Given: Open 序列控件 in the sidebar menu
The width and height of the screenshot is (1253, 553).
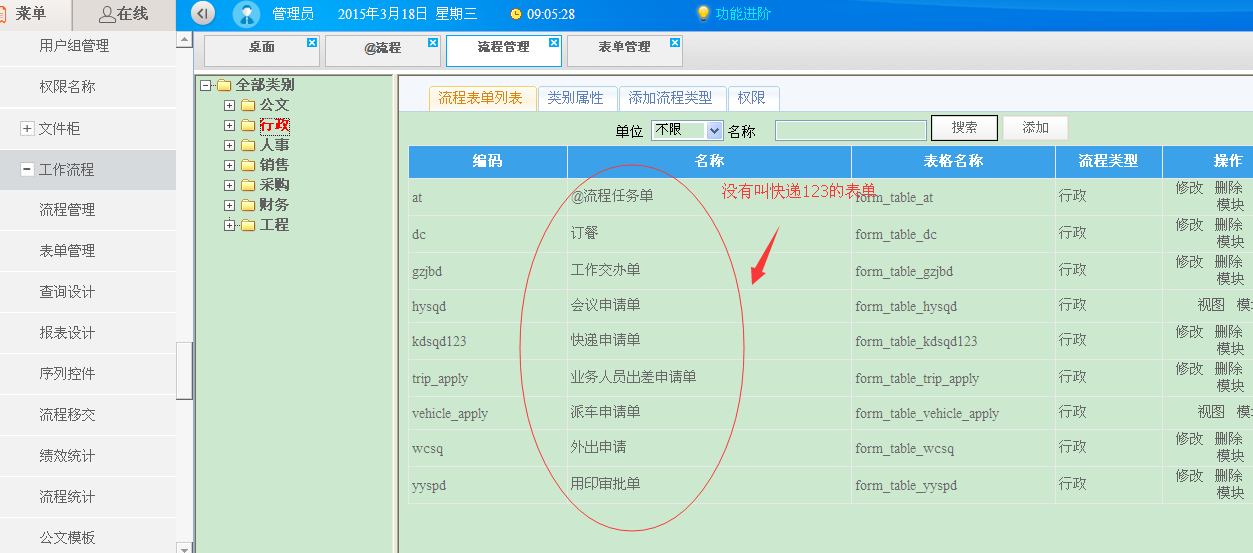Looking at the screenshot, I should point(67,374).
